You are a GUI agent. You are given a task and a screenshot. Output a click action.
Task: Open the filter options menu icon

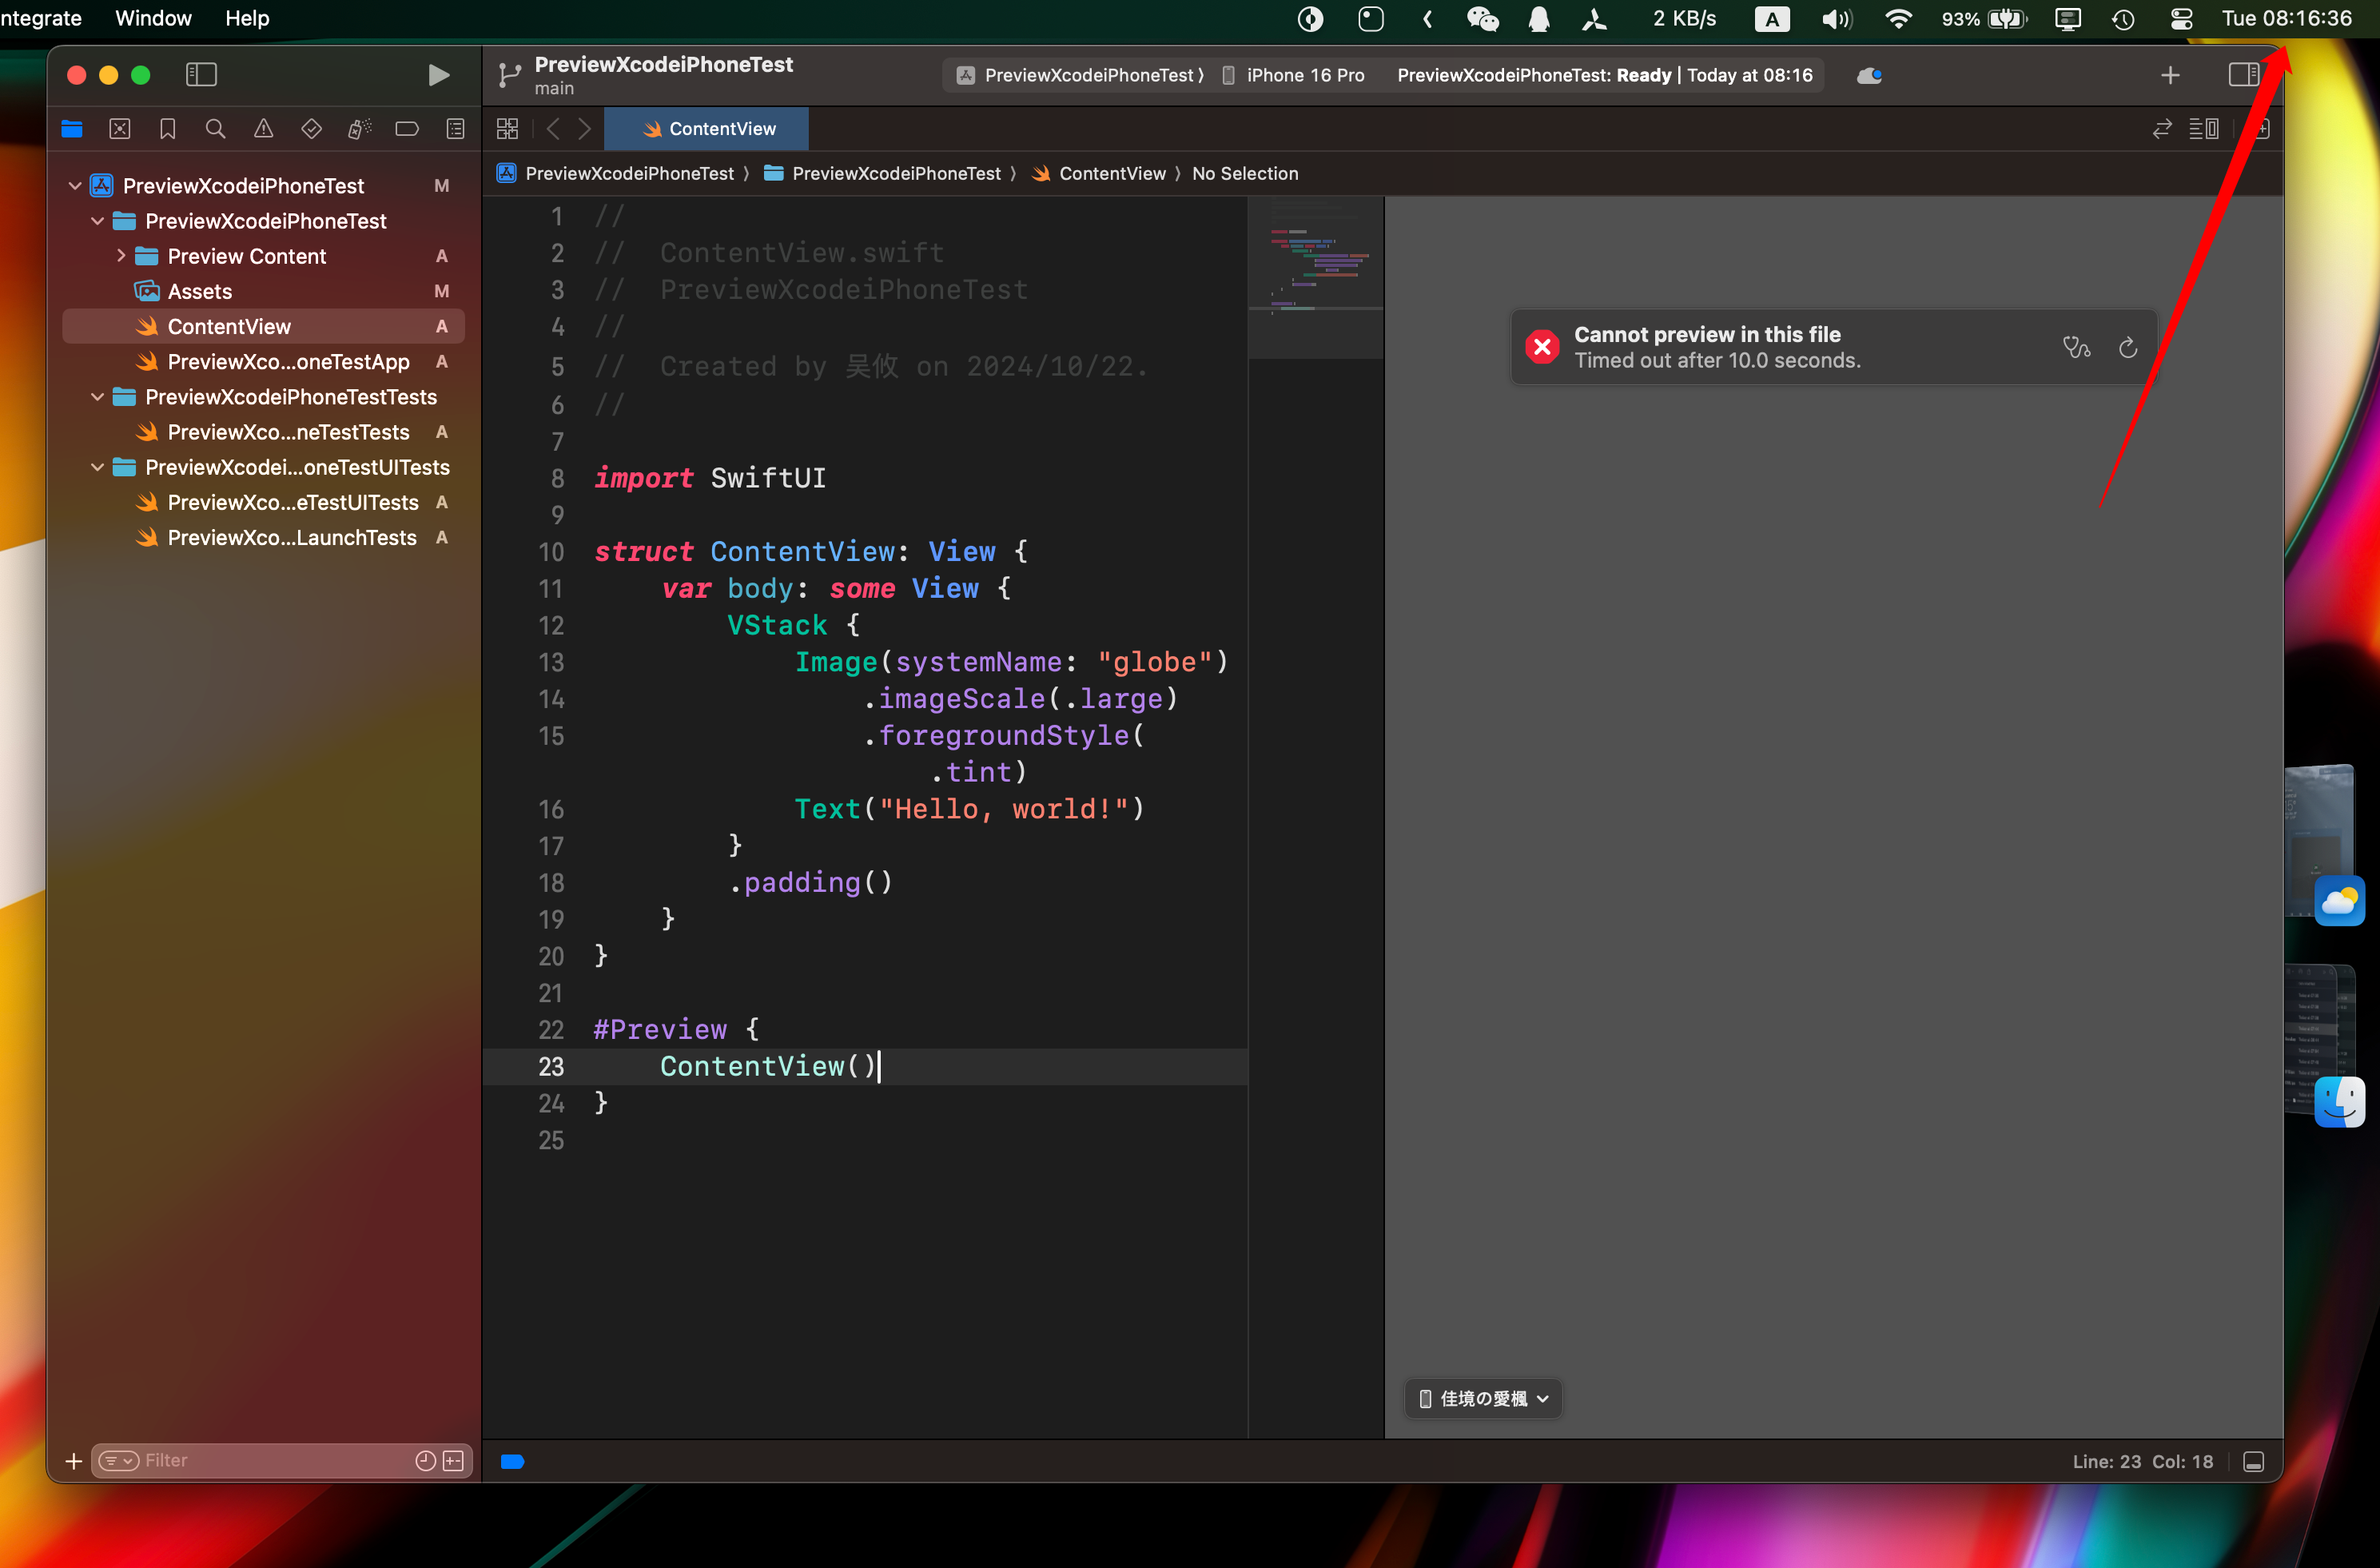click(118, 1461)
